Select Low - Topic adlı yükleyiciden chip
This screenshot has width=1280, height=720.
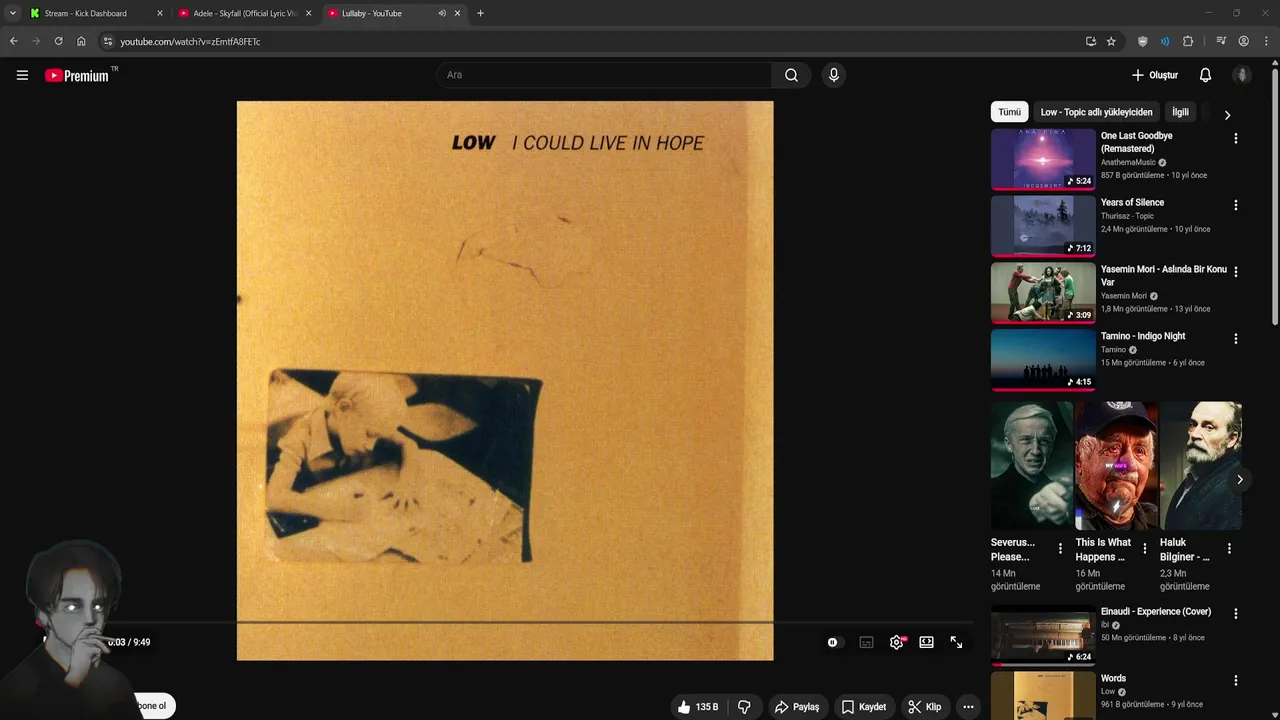pos(1097,112)
